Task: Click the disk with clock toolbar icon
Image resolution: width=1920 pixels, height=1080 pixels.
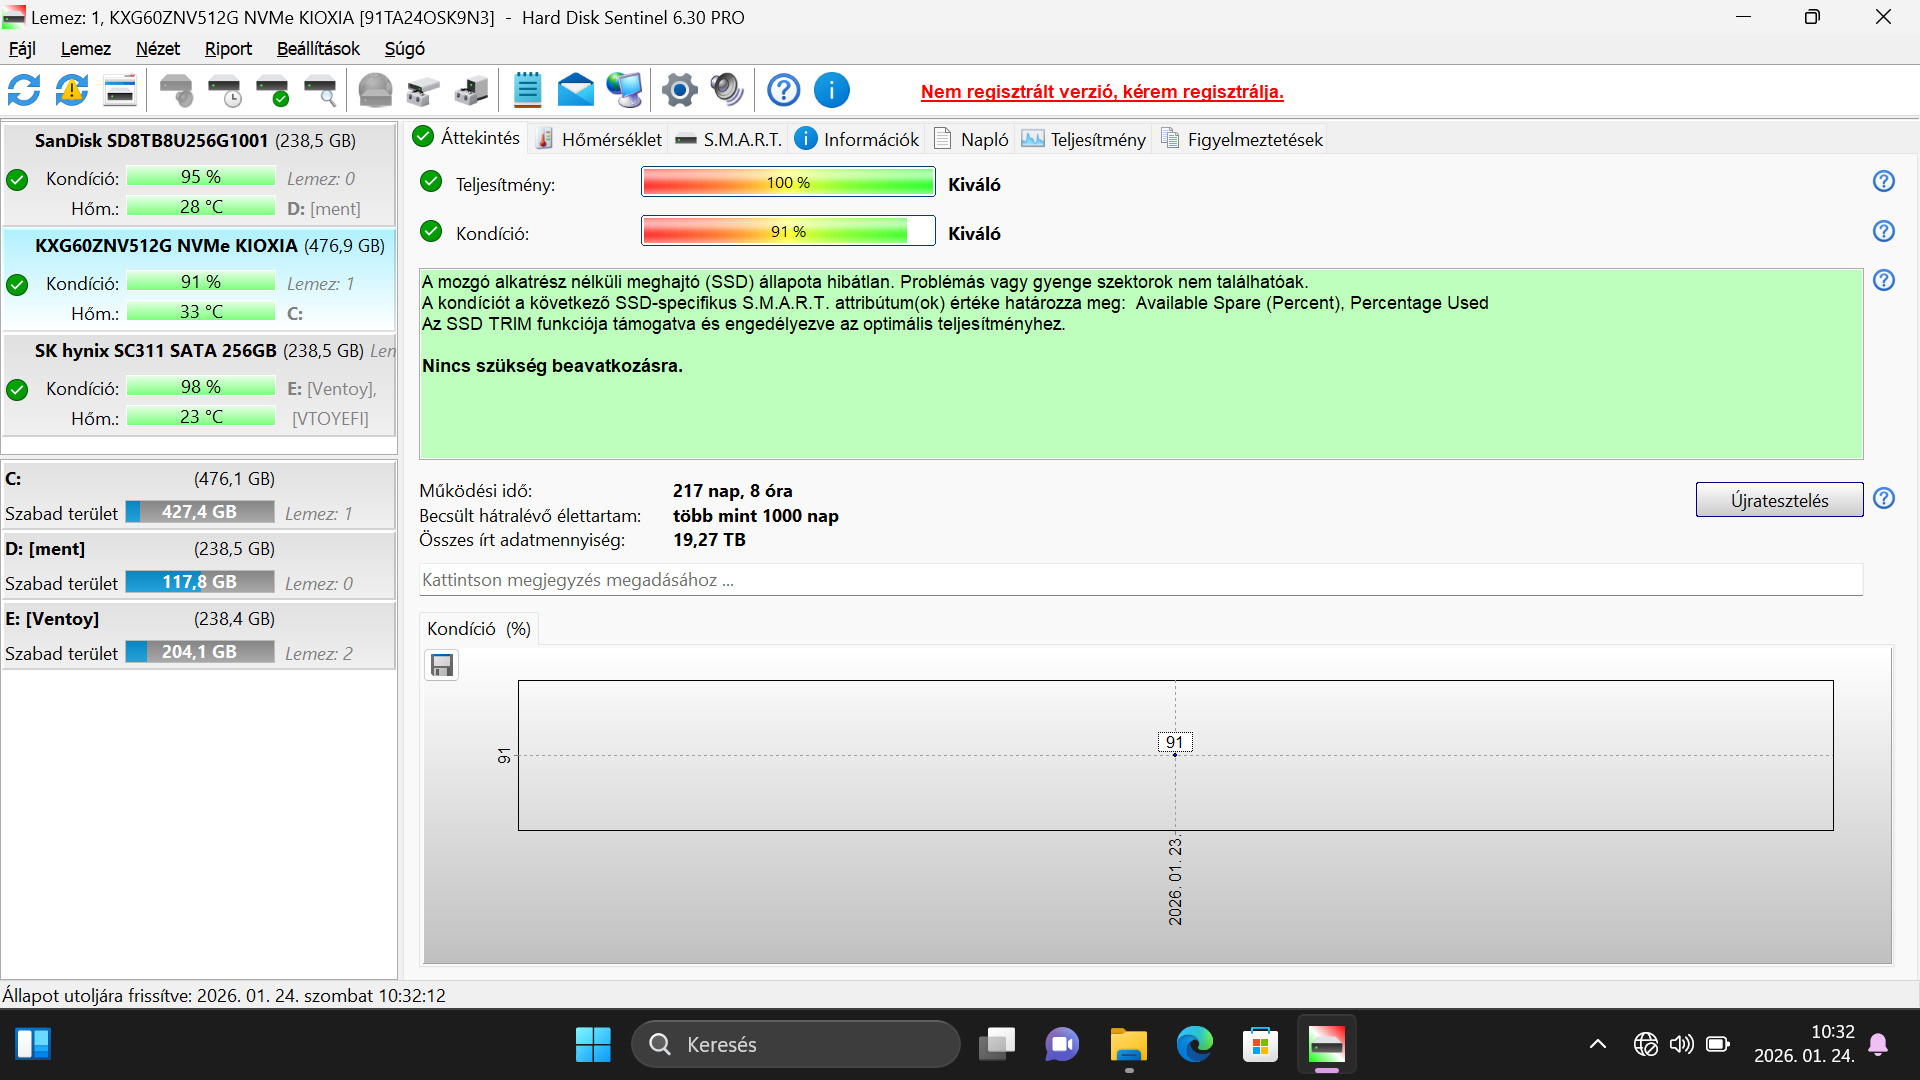Action: (225, 91)
